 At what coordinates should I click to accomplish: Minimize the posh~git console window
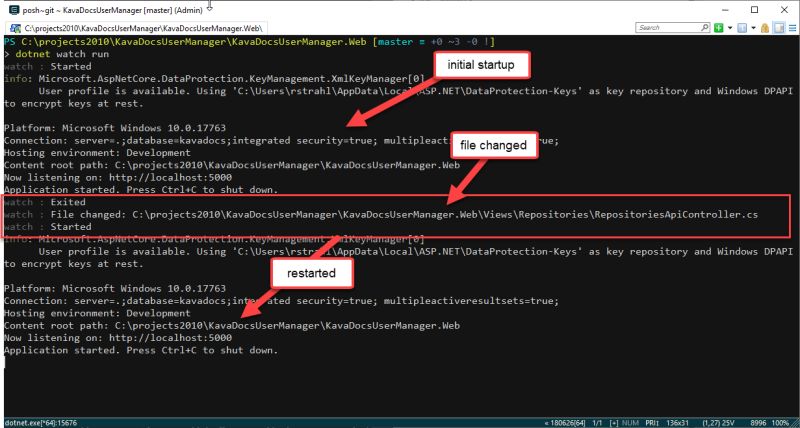[x=725, y=10]
